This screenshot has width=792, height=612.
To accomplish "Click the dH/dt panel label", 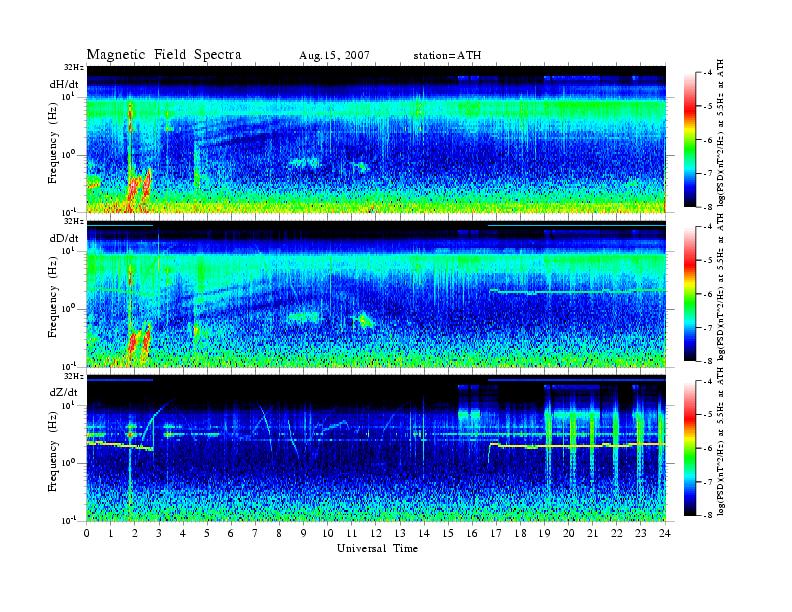I will pos(64,84).
